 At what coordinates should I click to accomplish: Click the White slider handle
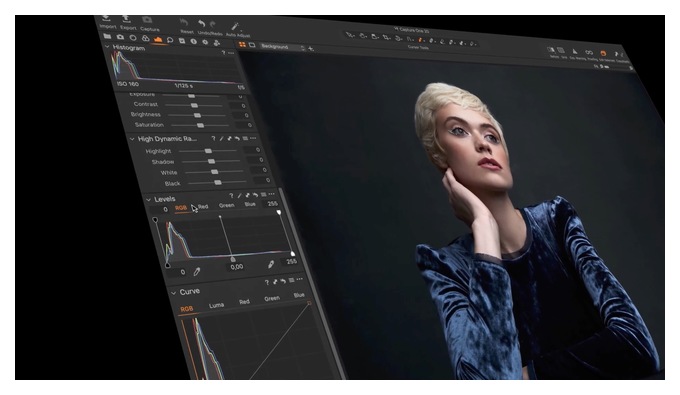215,172
